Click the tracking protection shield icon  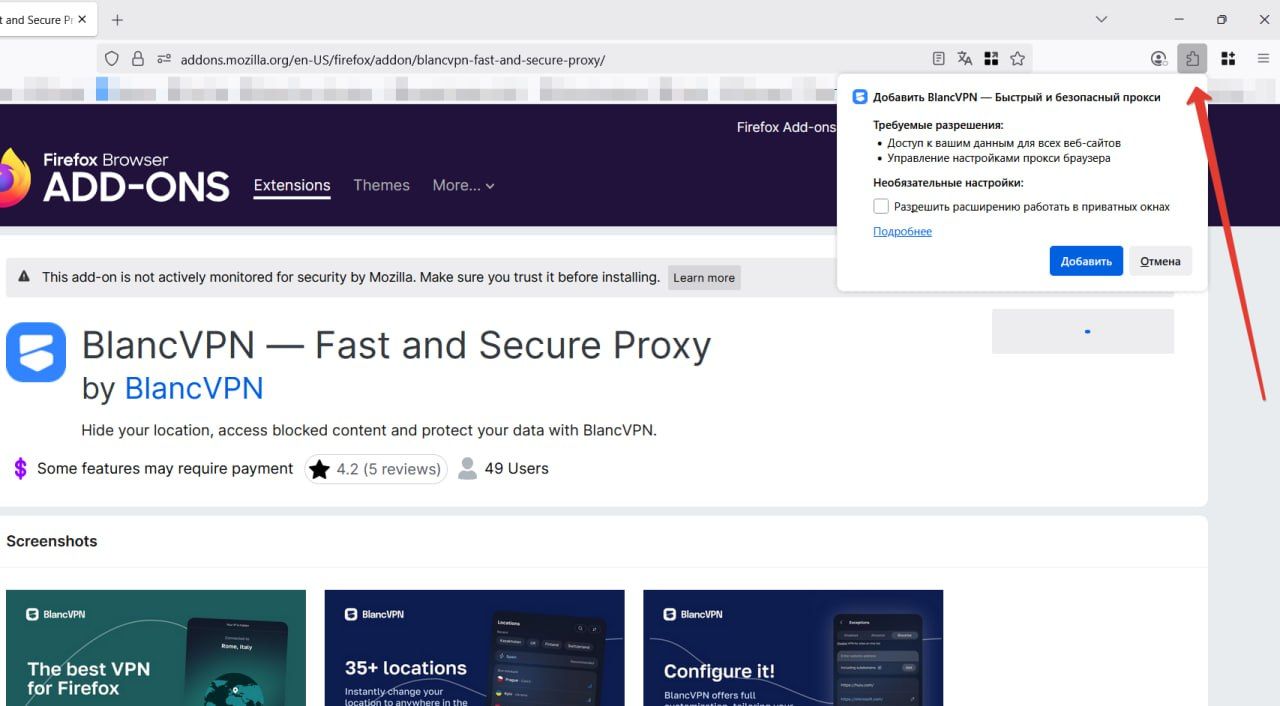tap(112, 59)
